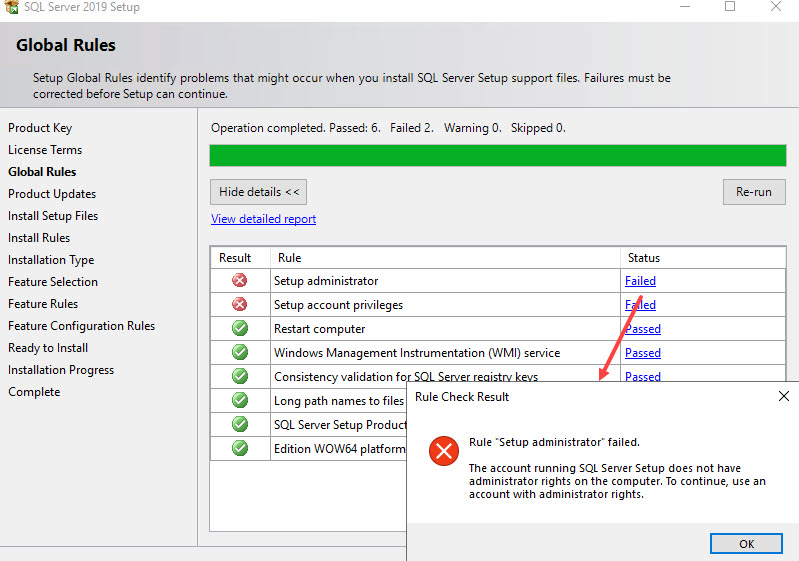
Task: Open Passed status link for WMI service
Action: click(643, 353)
